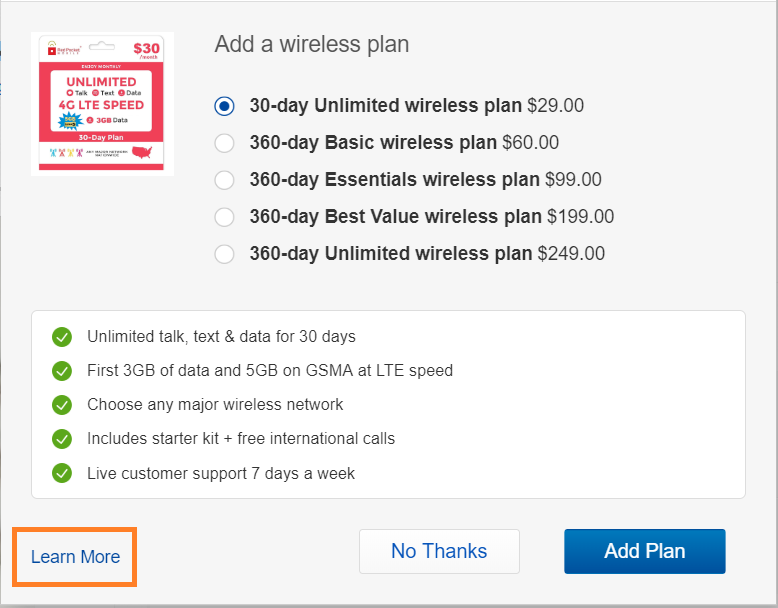Select the 360-day Essentials plan radio button
This screenshot has width=778, height=608.
(224, 180)
